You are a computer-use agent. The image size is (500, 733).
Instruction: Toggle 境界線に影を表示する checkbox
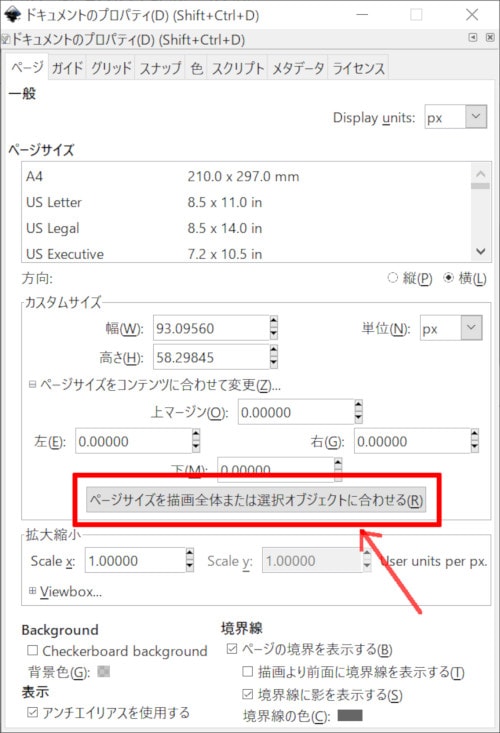click(x=247, y=694)
